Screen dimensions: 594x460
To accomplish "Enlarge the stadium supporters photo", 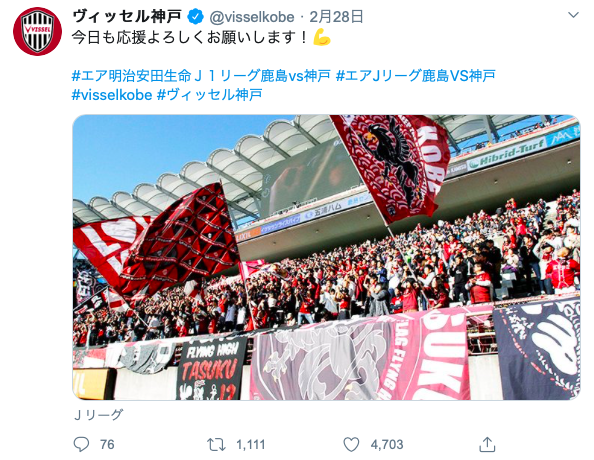I will [326, 257].
